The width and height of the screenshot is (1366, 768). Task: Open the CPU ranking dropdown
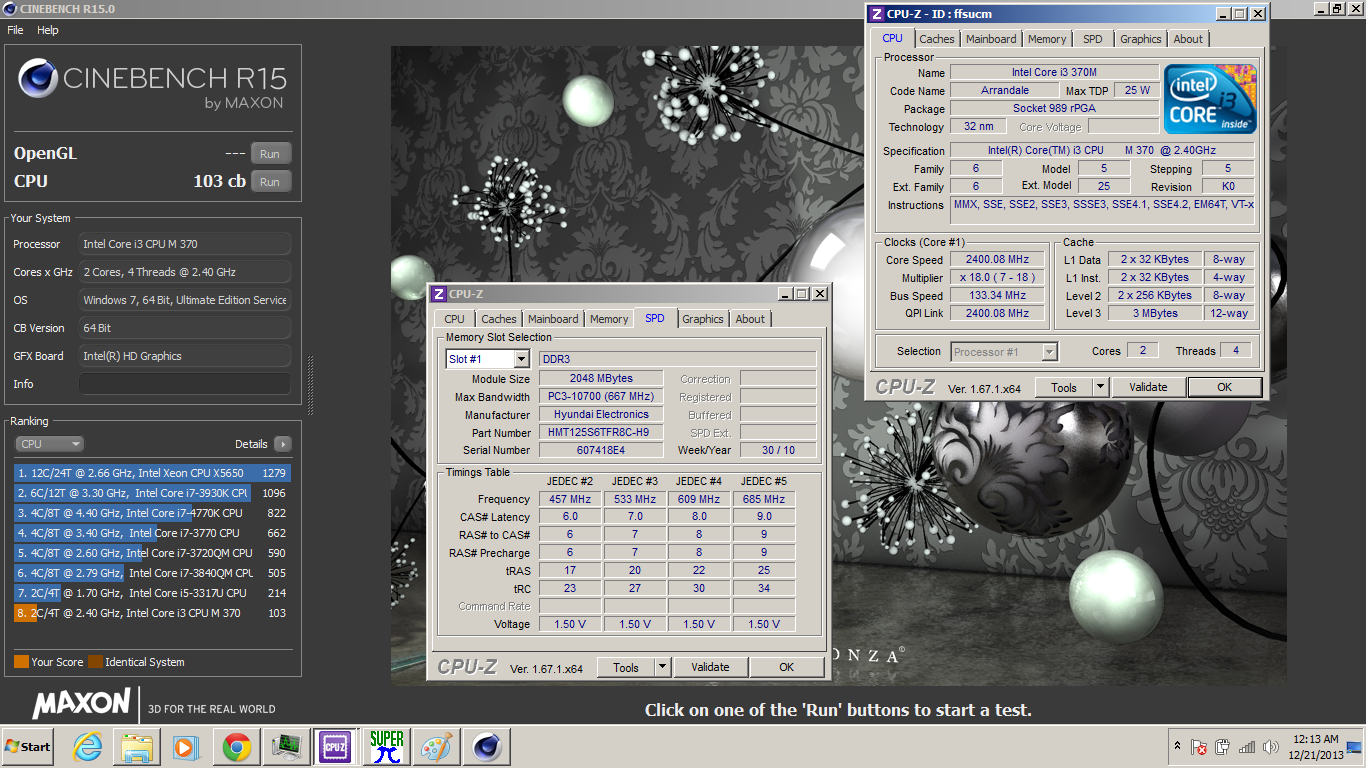(x=49, y=444)
